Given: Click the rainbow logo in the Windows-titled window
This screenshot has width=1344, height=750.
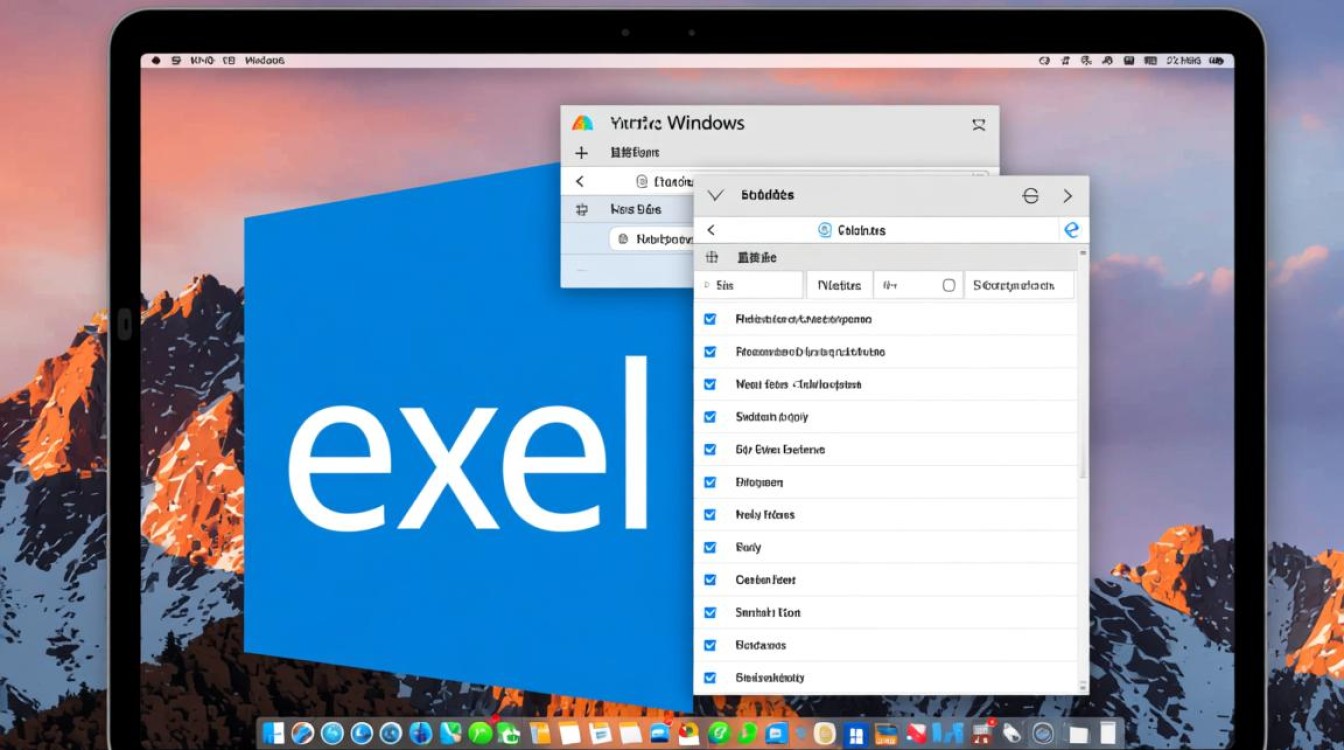Looking at the screenshot, I should click(582, 123).
